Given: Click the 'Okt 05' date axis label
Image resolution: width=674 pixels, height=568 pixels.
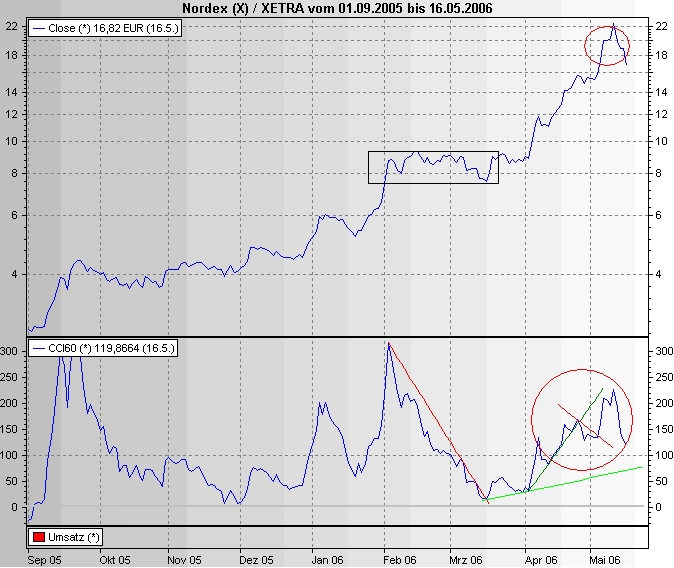Looking at the screenshot, I should 114,560.
